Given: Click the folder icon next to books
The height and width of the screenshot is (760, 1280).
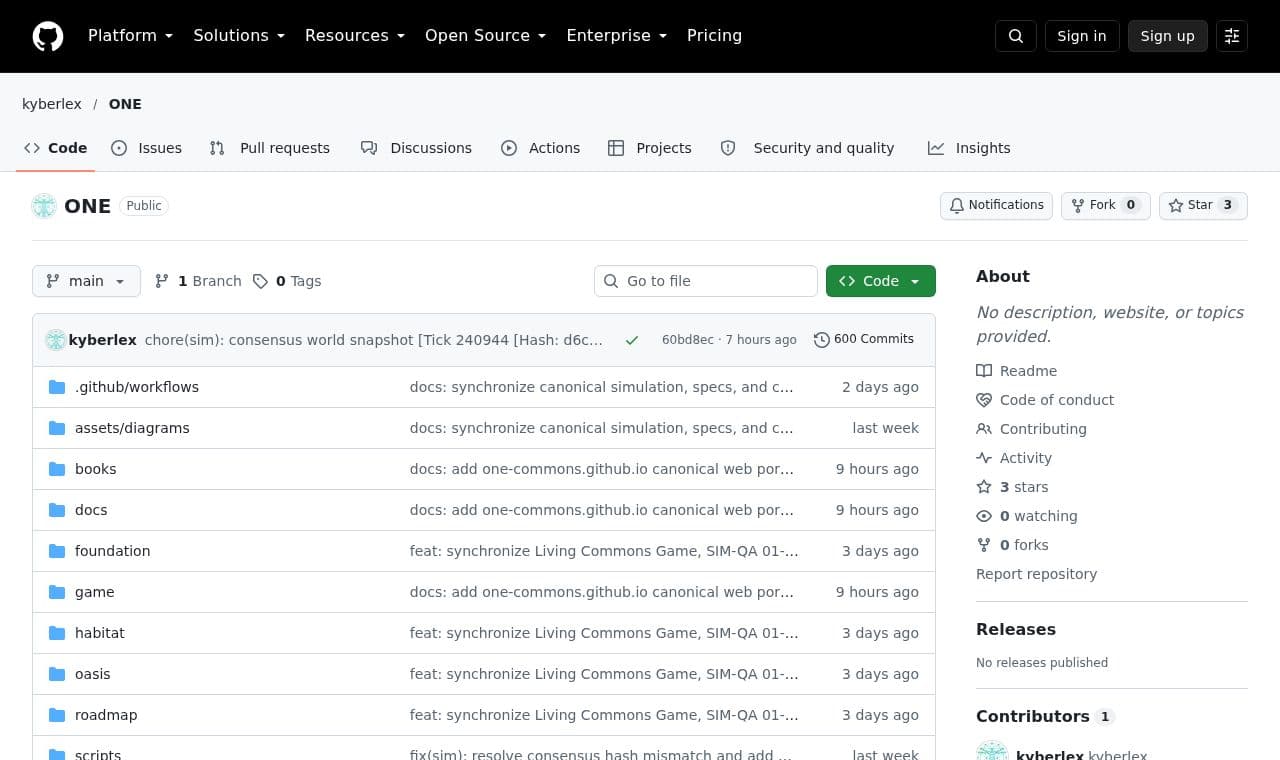Looking at the screenshot, I should tap(57, 469).
